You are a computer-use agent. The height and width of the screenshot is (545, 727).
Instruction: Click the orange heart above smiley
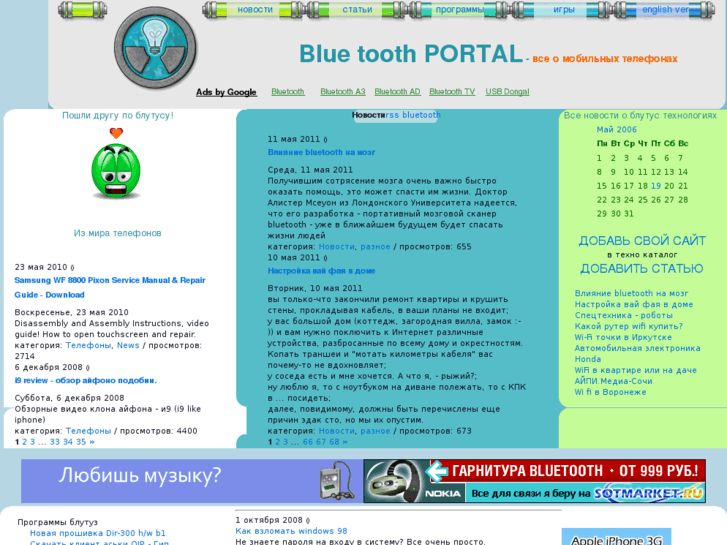(x=116, y=133)
